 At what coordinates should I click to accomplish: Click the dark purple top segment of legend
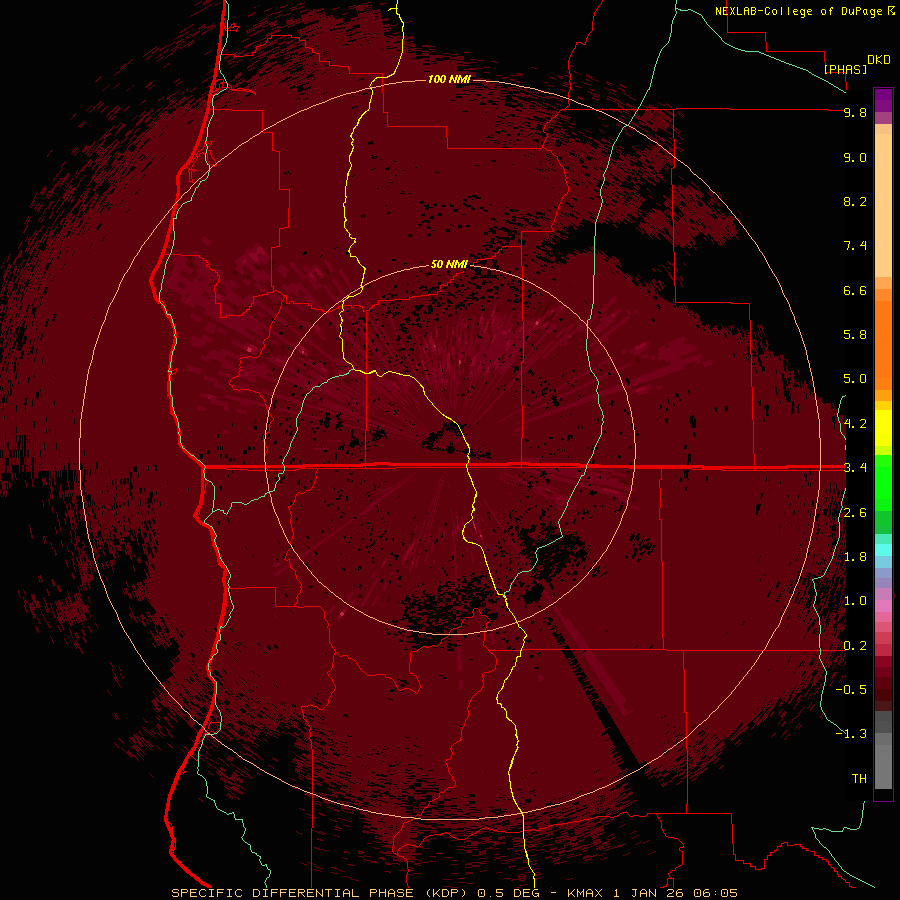883,100
